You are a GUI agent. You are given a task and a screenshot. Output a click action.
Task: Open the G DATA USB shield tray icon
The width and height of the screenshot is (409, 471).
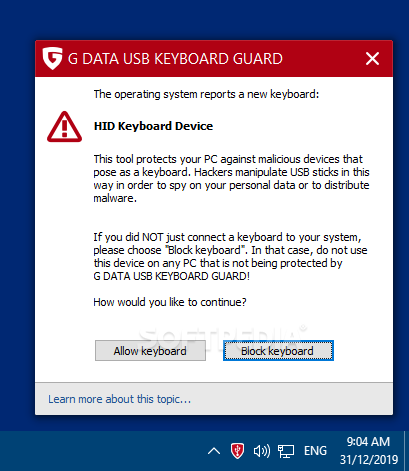tap(237, 451)
